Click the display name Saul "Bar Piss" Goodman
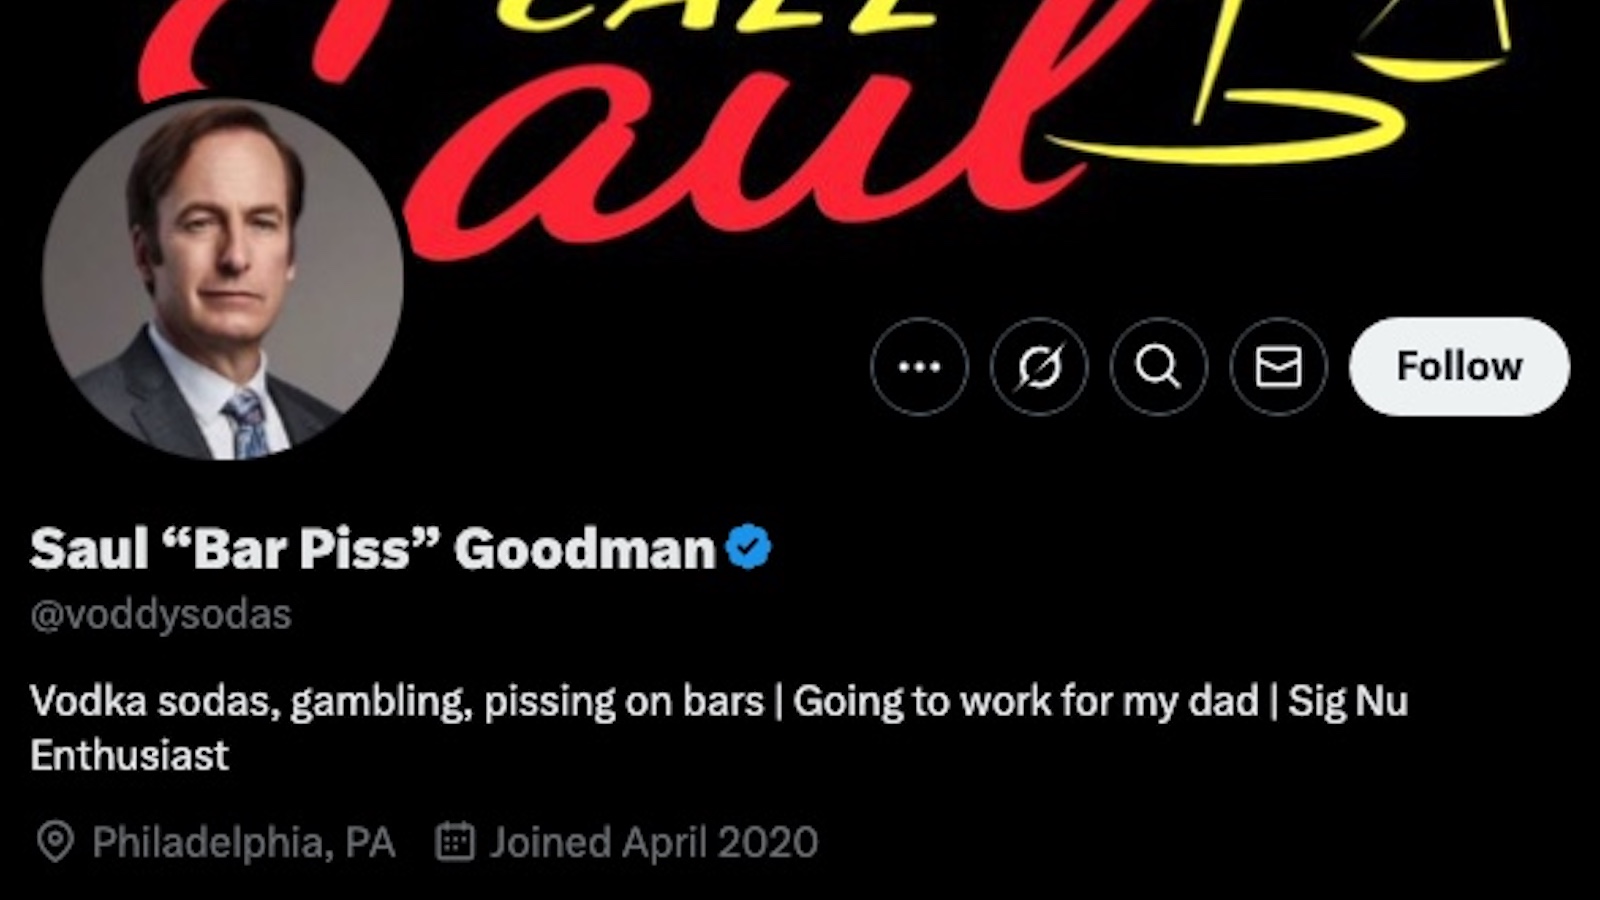1600x900 pixels. click(x=372, y=549)
